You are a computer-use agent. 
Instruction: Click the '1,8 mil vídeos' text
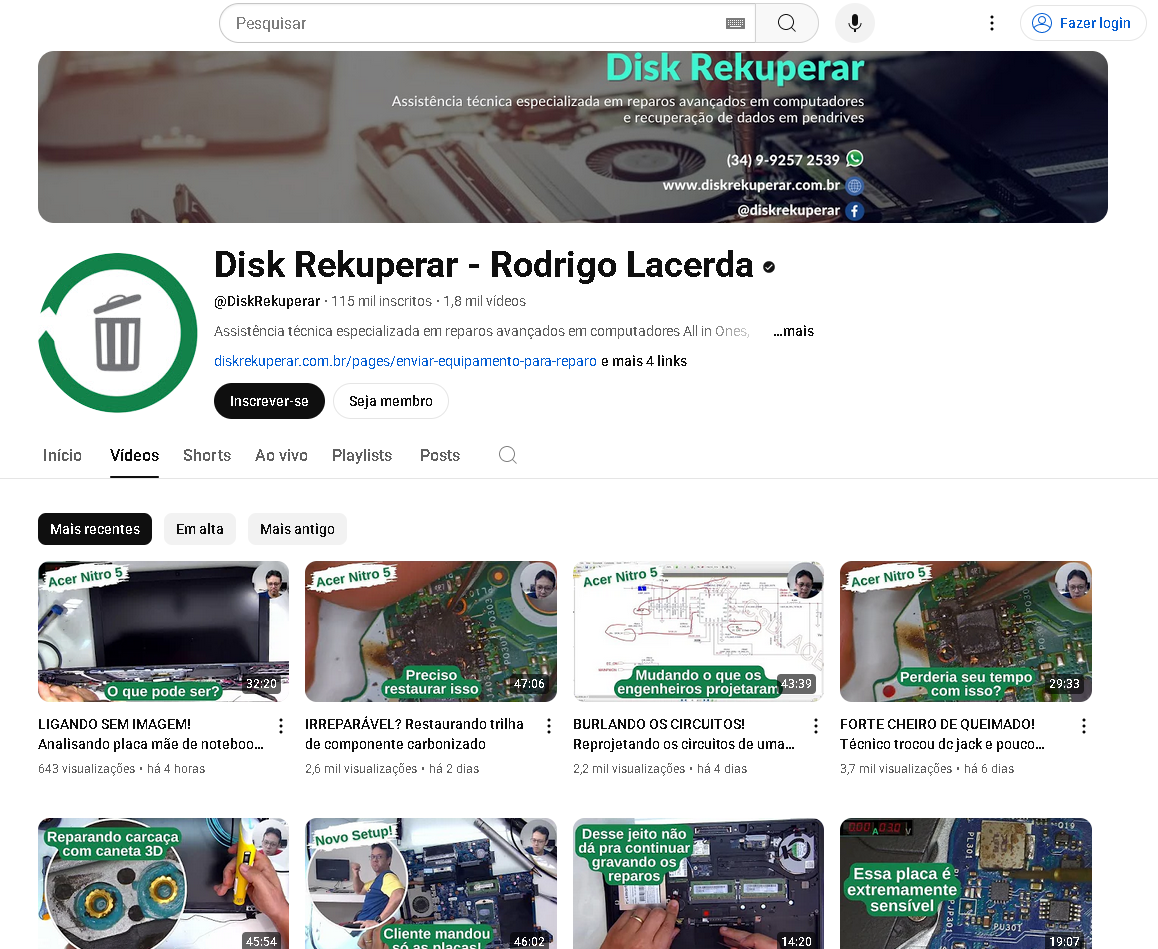click(x=484, y=301)
